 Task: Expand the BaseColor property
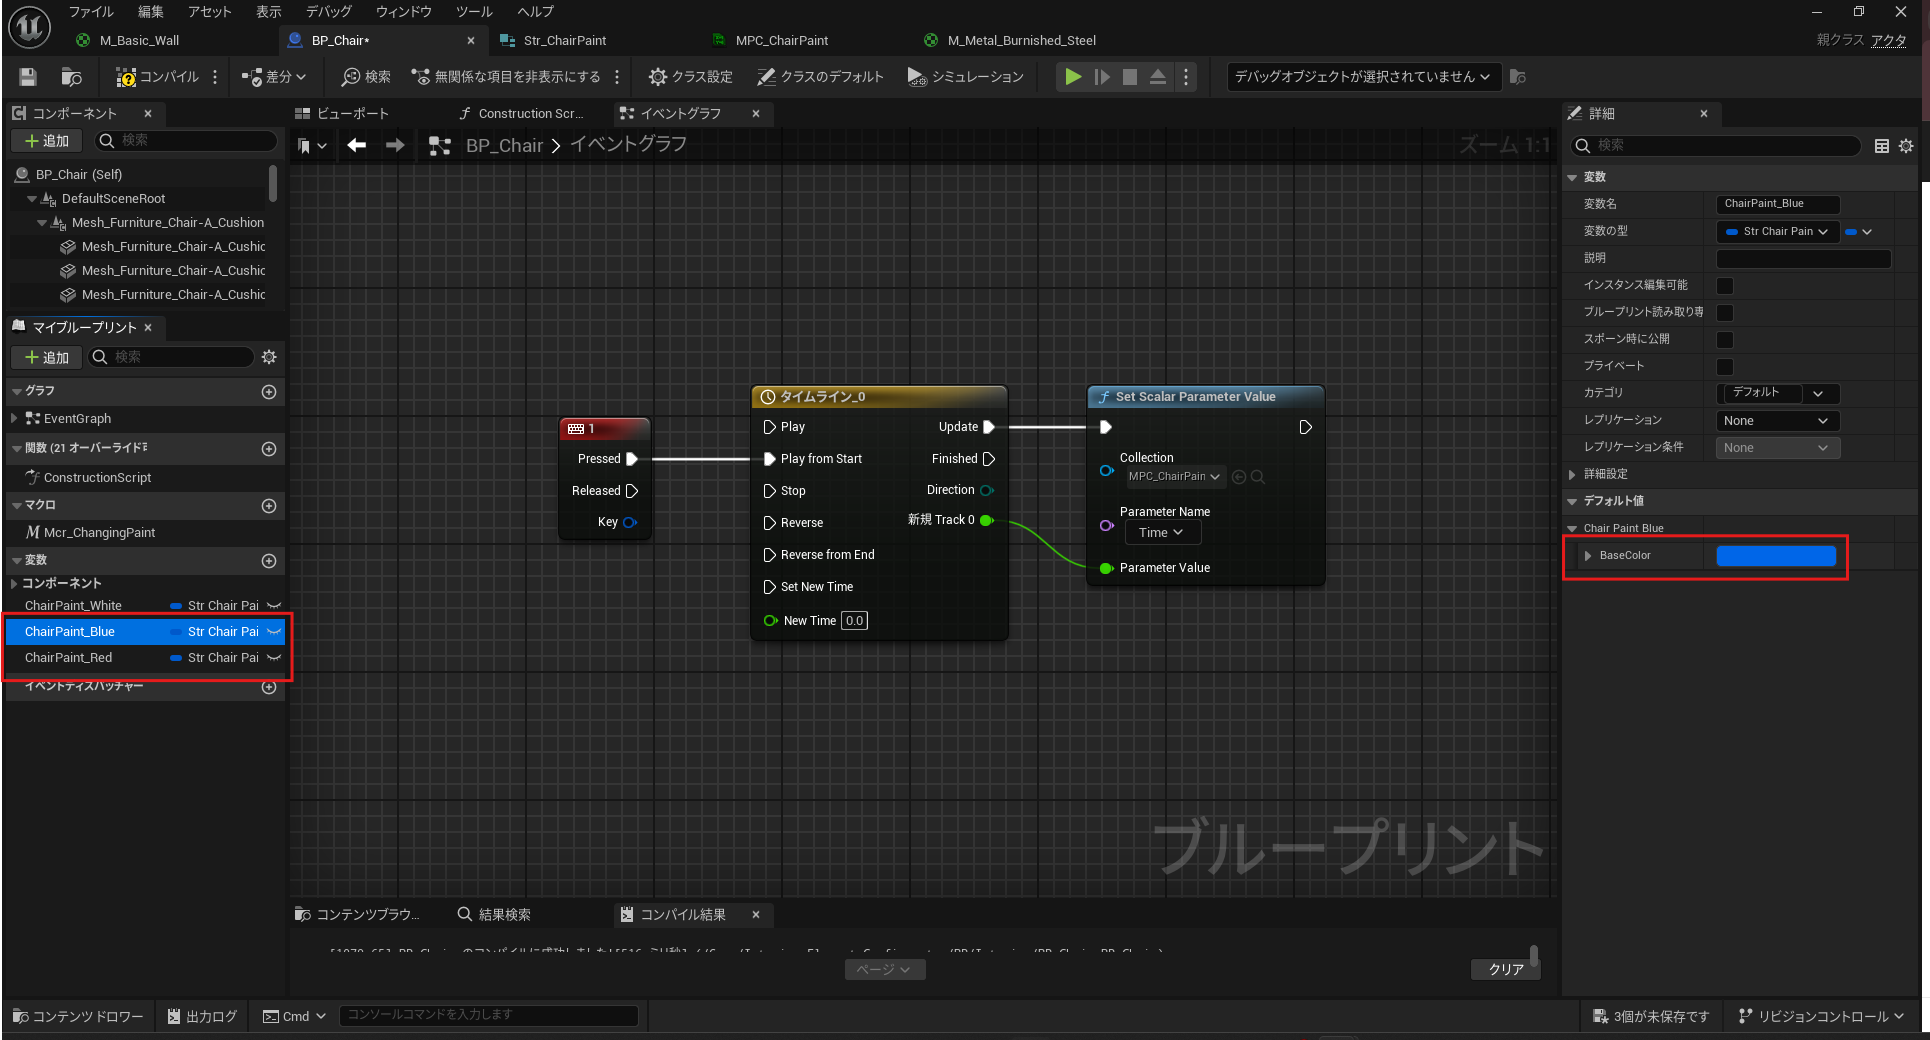[x=1588, y=556]
